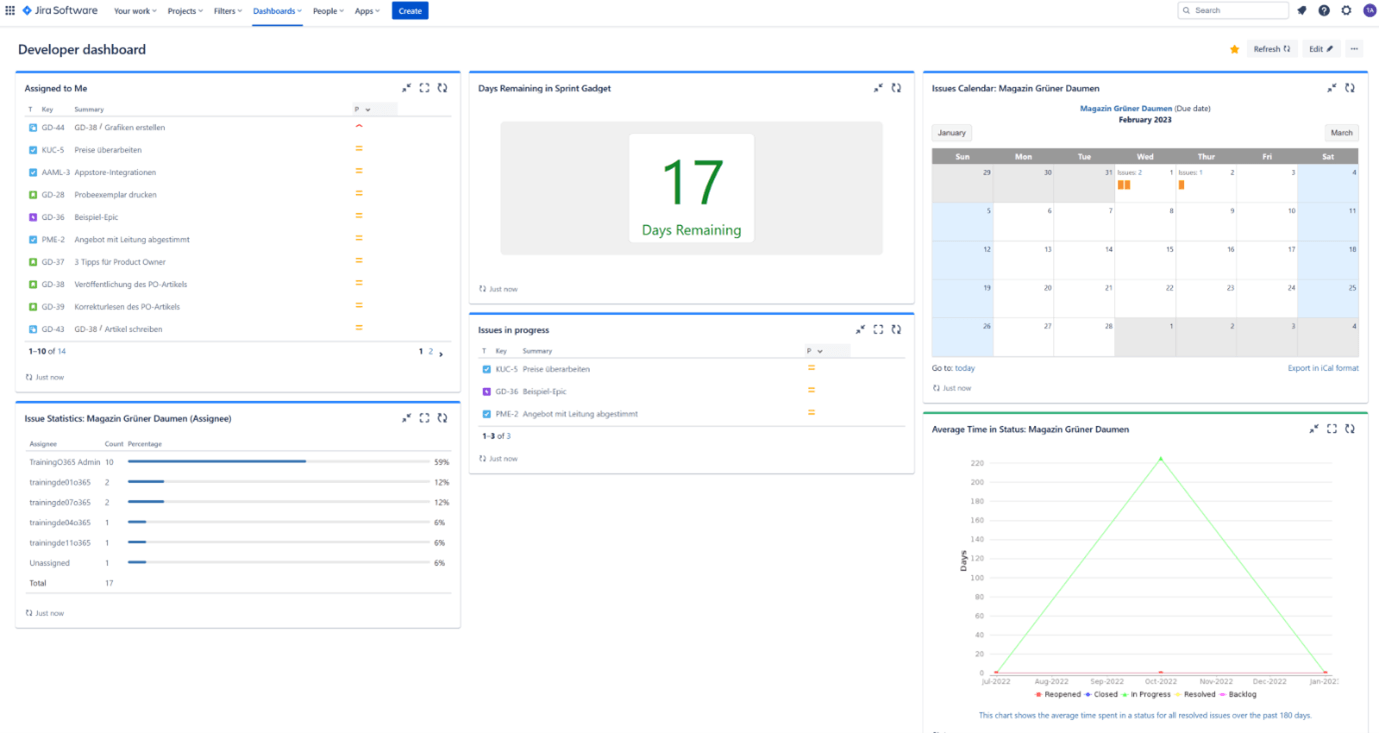Image resolution: width=1379 pixels, height=733 pixels.
Task: Click the Export in iCal format link
Action: 1323,368
